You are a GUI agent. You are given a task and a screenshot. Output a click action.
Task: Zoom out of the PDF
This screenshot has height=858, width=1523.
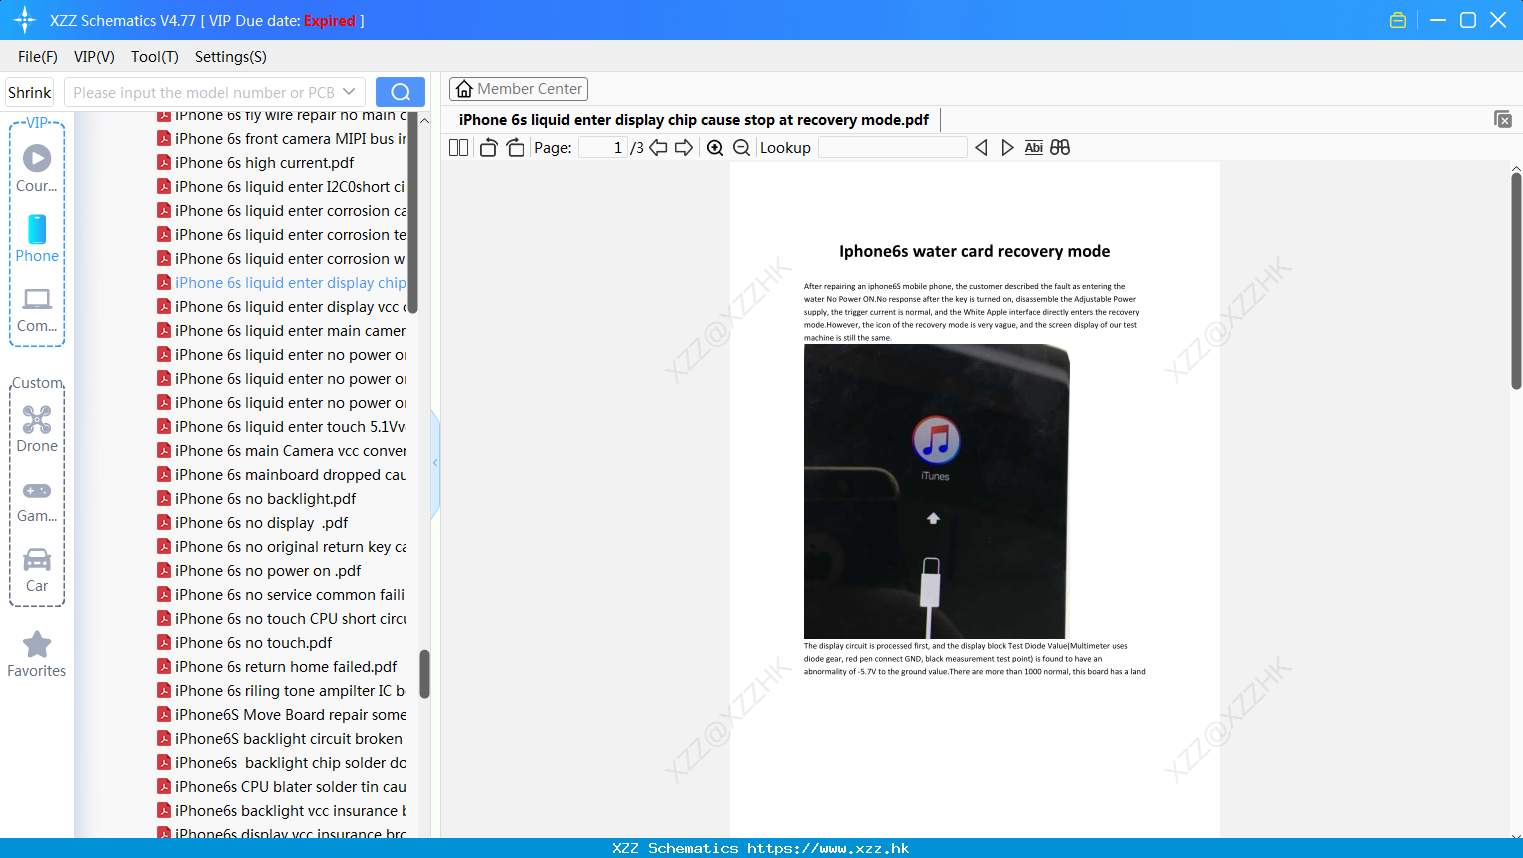point(741,148)
